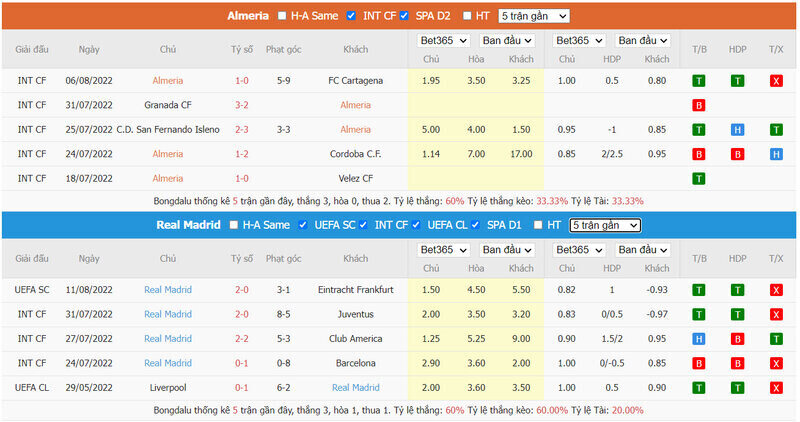Open second 'Ban đầu' handicap dropdown in Almeria table
The width and height of the screenshot is (800, 422).
[643, 41]
